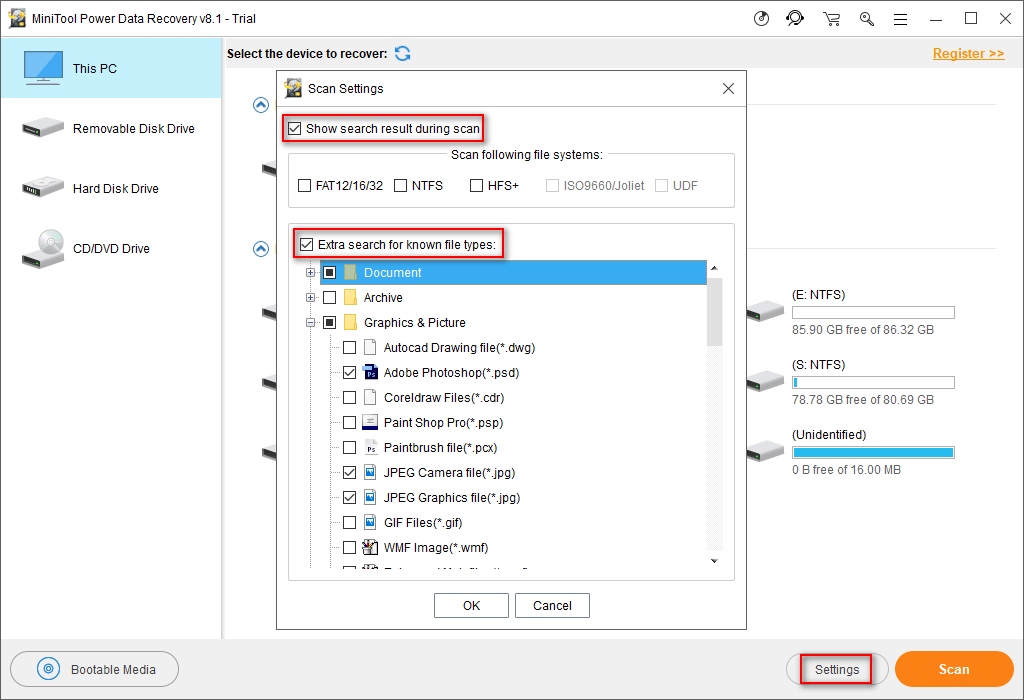The width and height of the screenshot is (1024, 700).
Task: Click the license key search icon
Action: (866, 18)
